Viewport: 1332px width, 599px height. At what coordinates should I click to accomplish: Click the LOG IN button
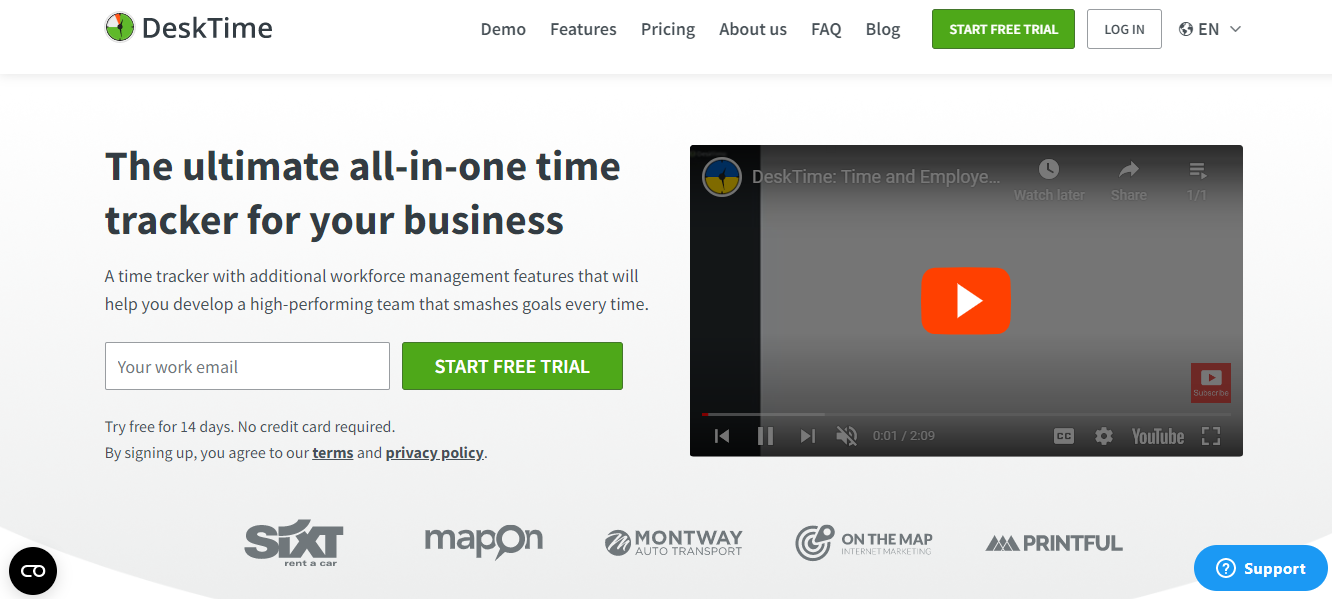pos(1124,29)
